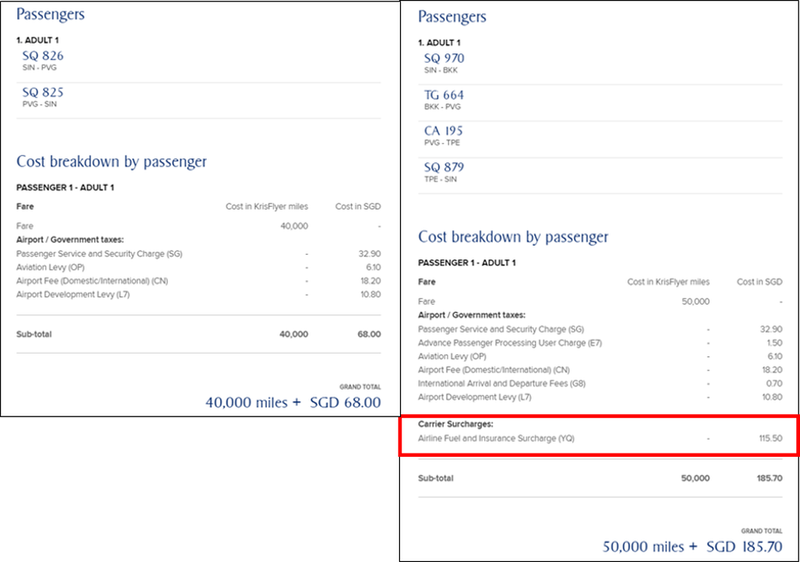
Task: Click the 185.70 sub-total amount
Action: pos(769,478)
